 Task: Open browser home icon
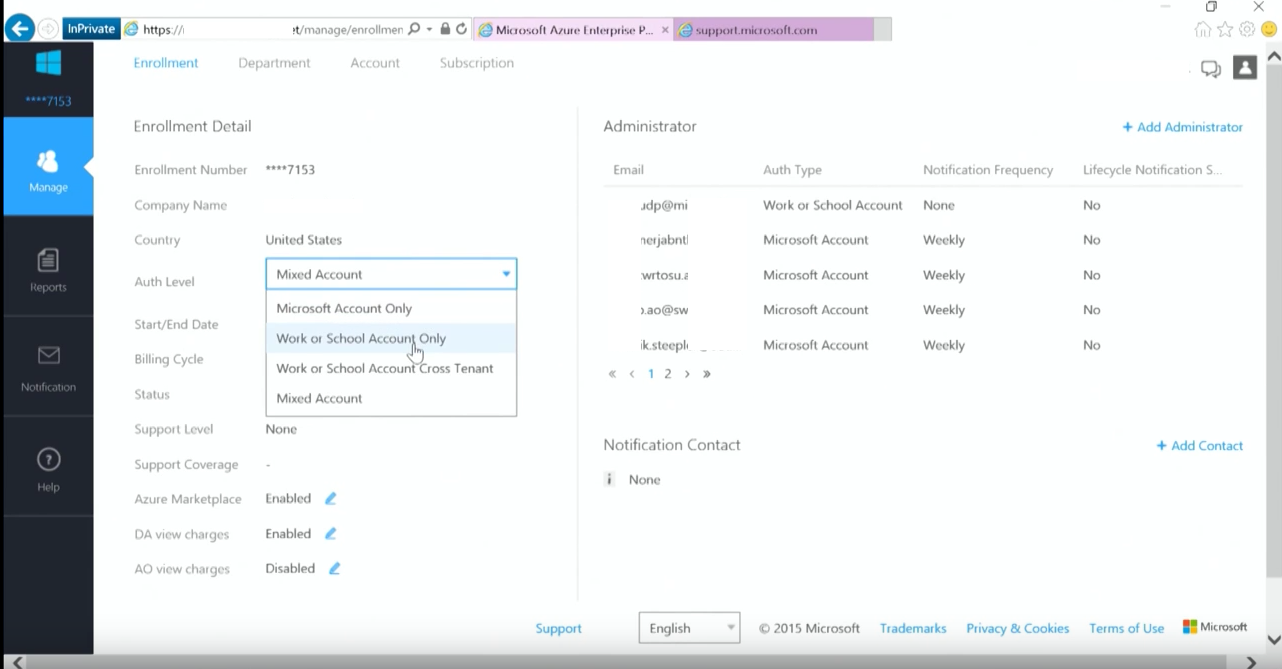click(x=1203, y=30)
